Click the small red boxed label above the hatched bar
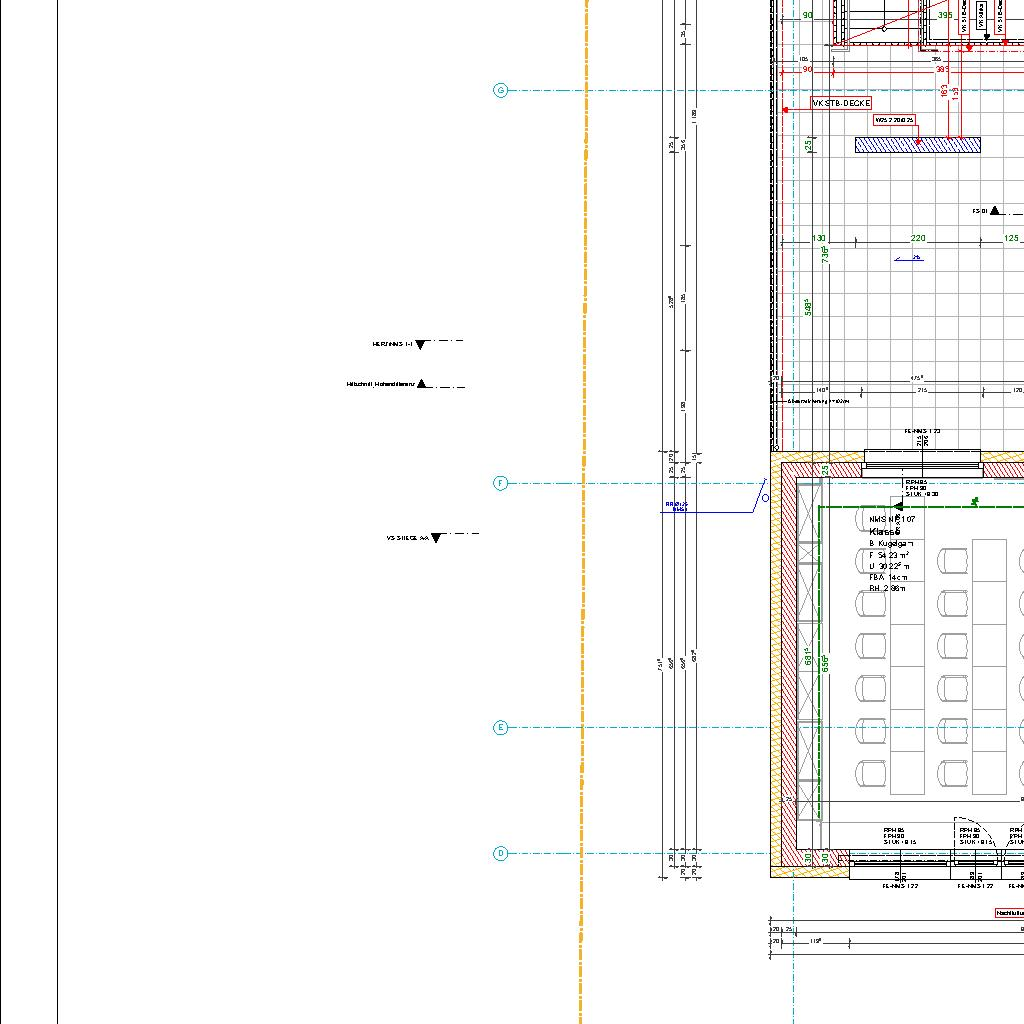This screenshot has width=1024, height=1024. [x=895, y=120]
